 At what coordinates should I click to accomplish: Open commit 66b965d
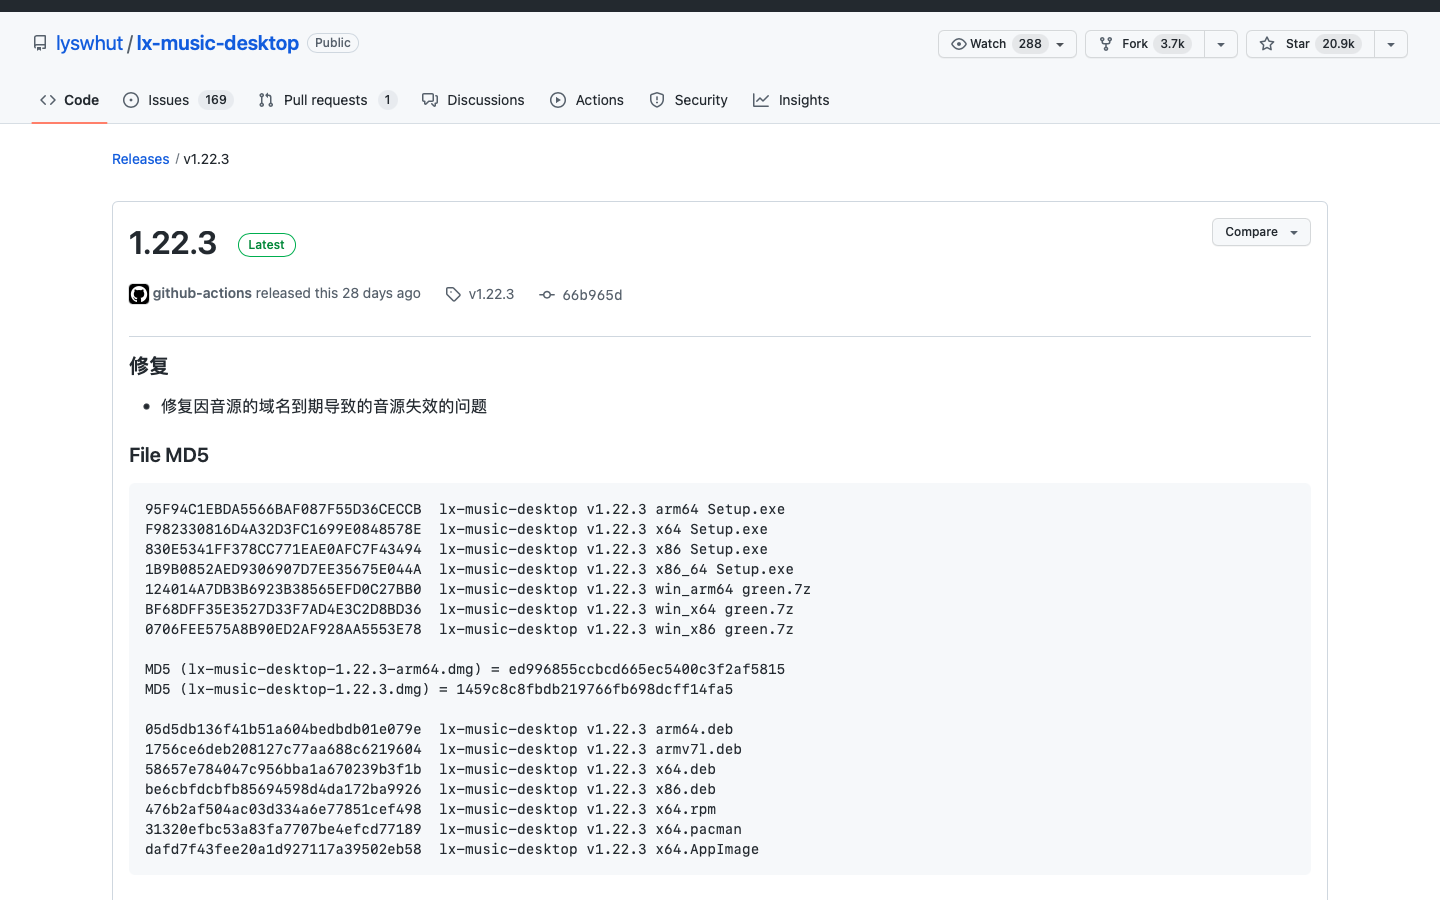click(592, 295)
